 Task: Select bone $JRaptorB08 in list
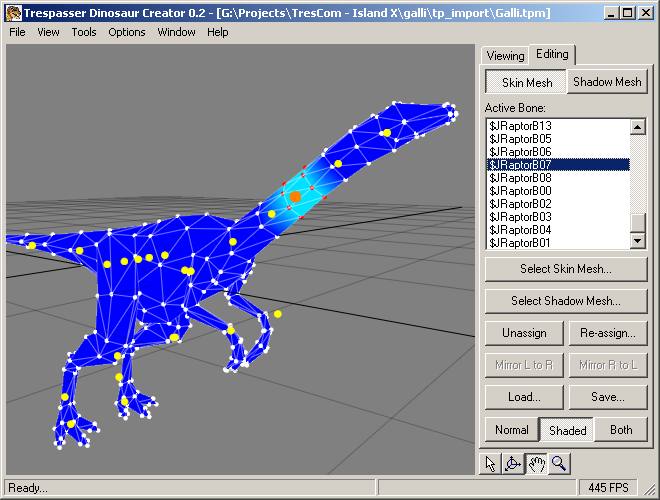coord(558,178)
